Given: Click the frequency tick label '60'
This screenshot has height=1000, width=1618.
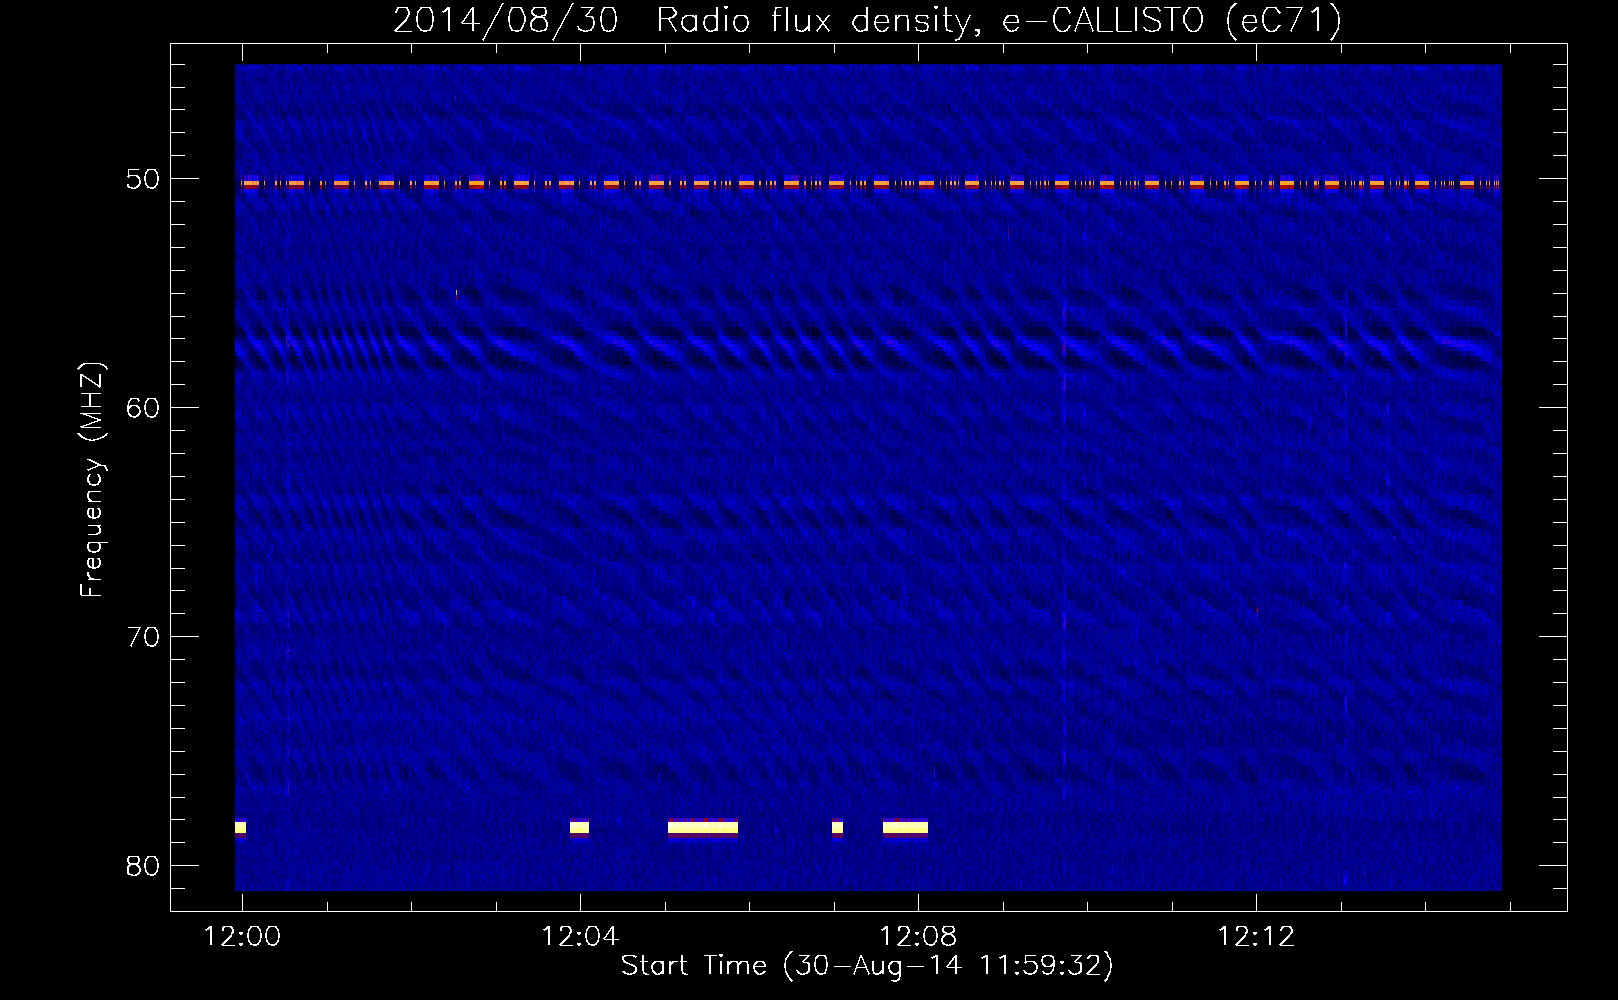Looking at the screenshot, I should coord(143,408).
